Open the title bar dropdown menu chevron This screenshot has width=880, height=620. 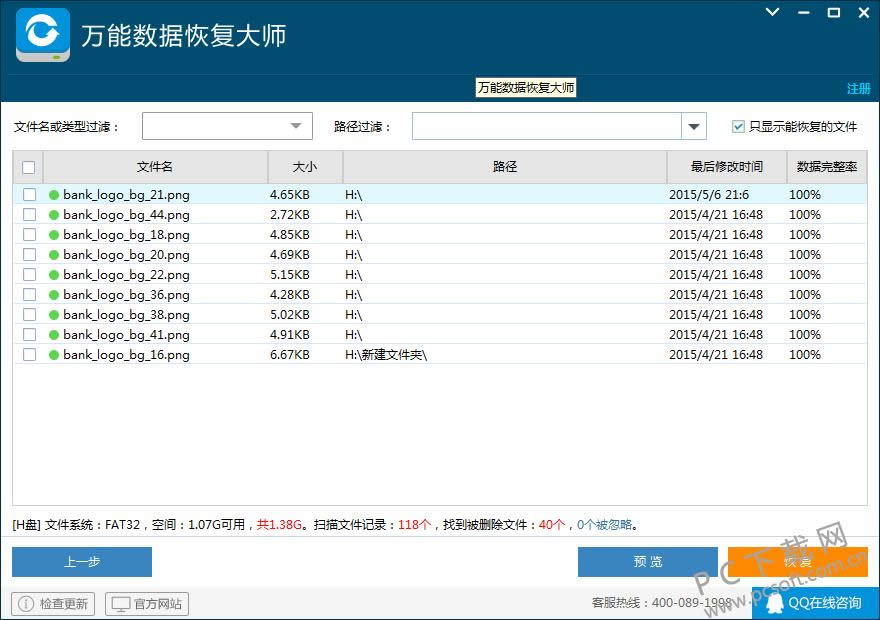point(772,12)
